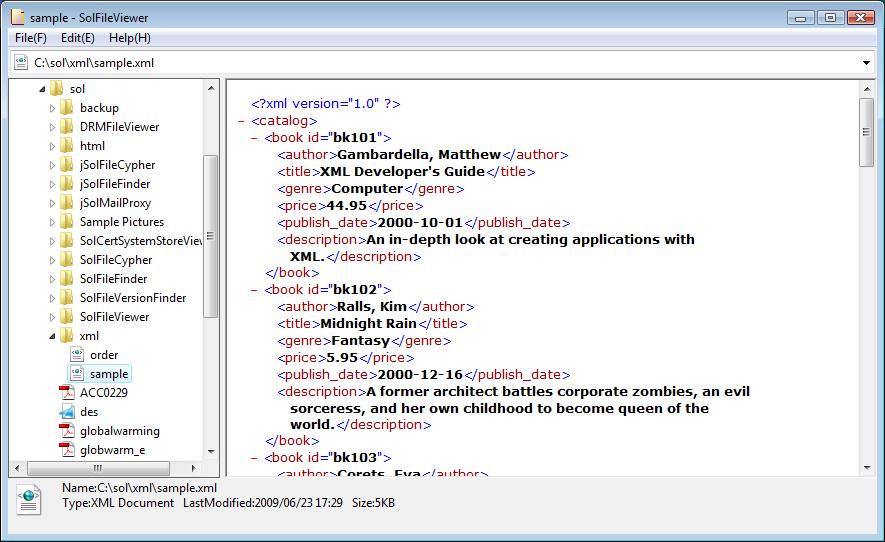Click the SolFileFinder folder icon
Image resolution: width=885 pixels, height=542 pixels.
point(67,278)
